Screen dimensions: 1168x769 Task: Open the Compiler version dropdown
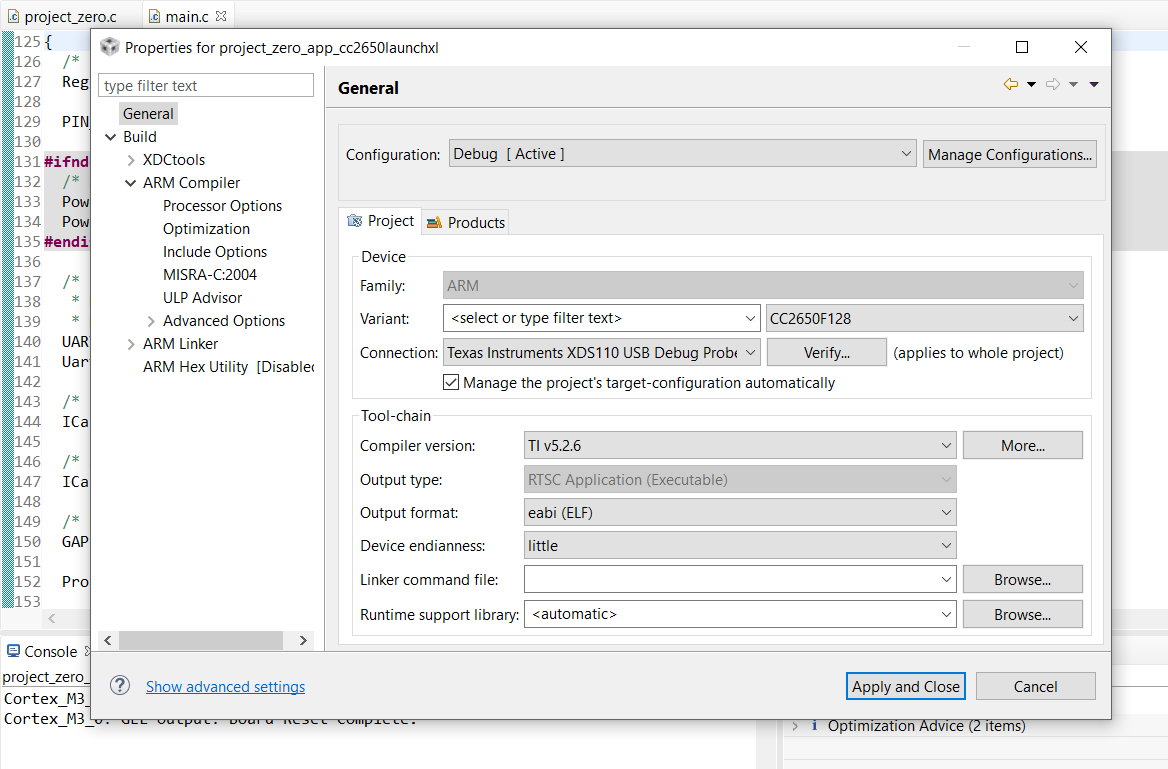(x=740, y=446)
